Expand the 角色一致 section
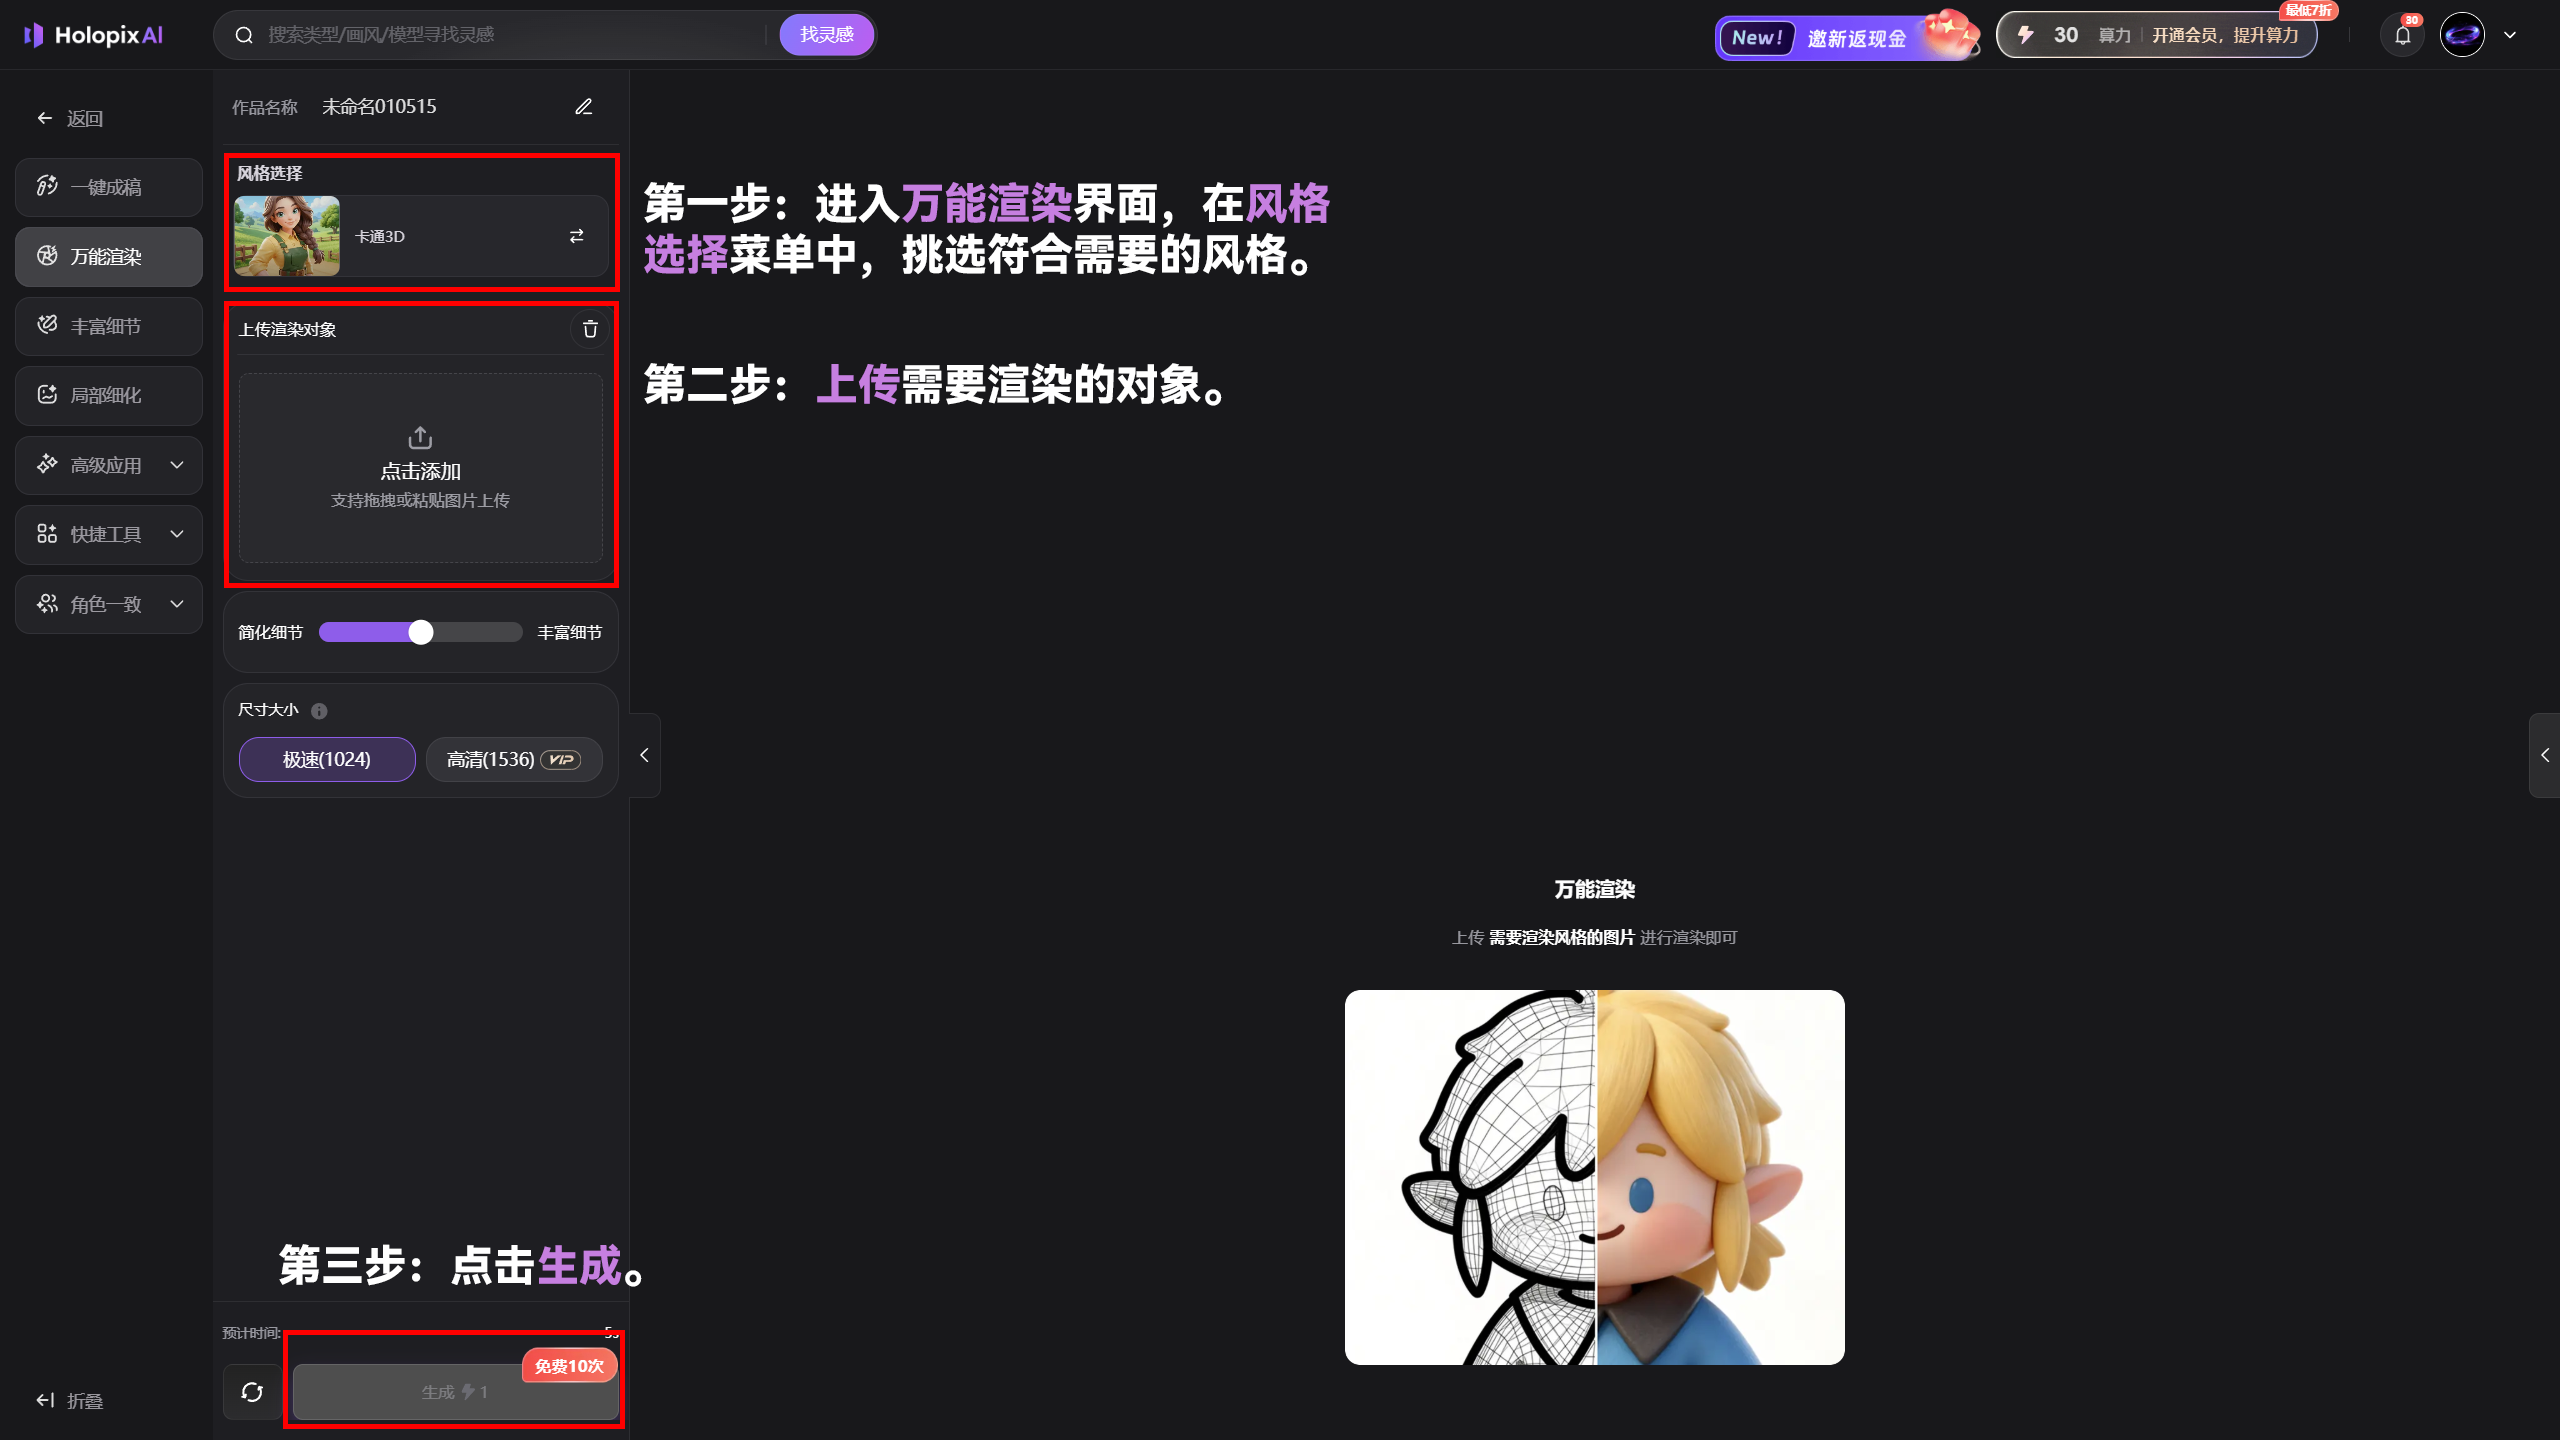The height and width of the screenshot is (1440, 2560). coord(108,604)
